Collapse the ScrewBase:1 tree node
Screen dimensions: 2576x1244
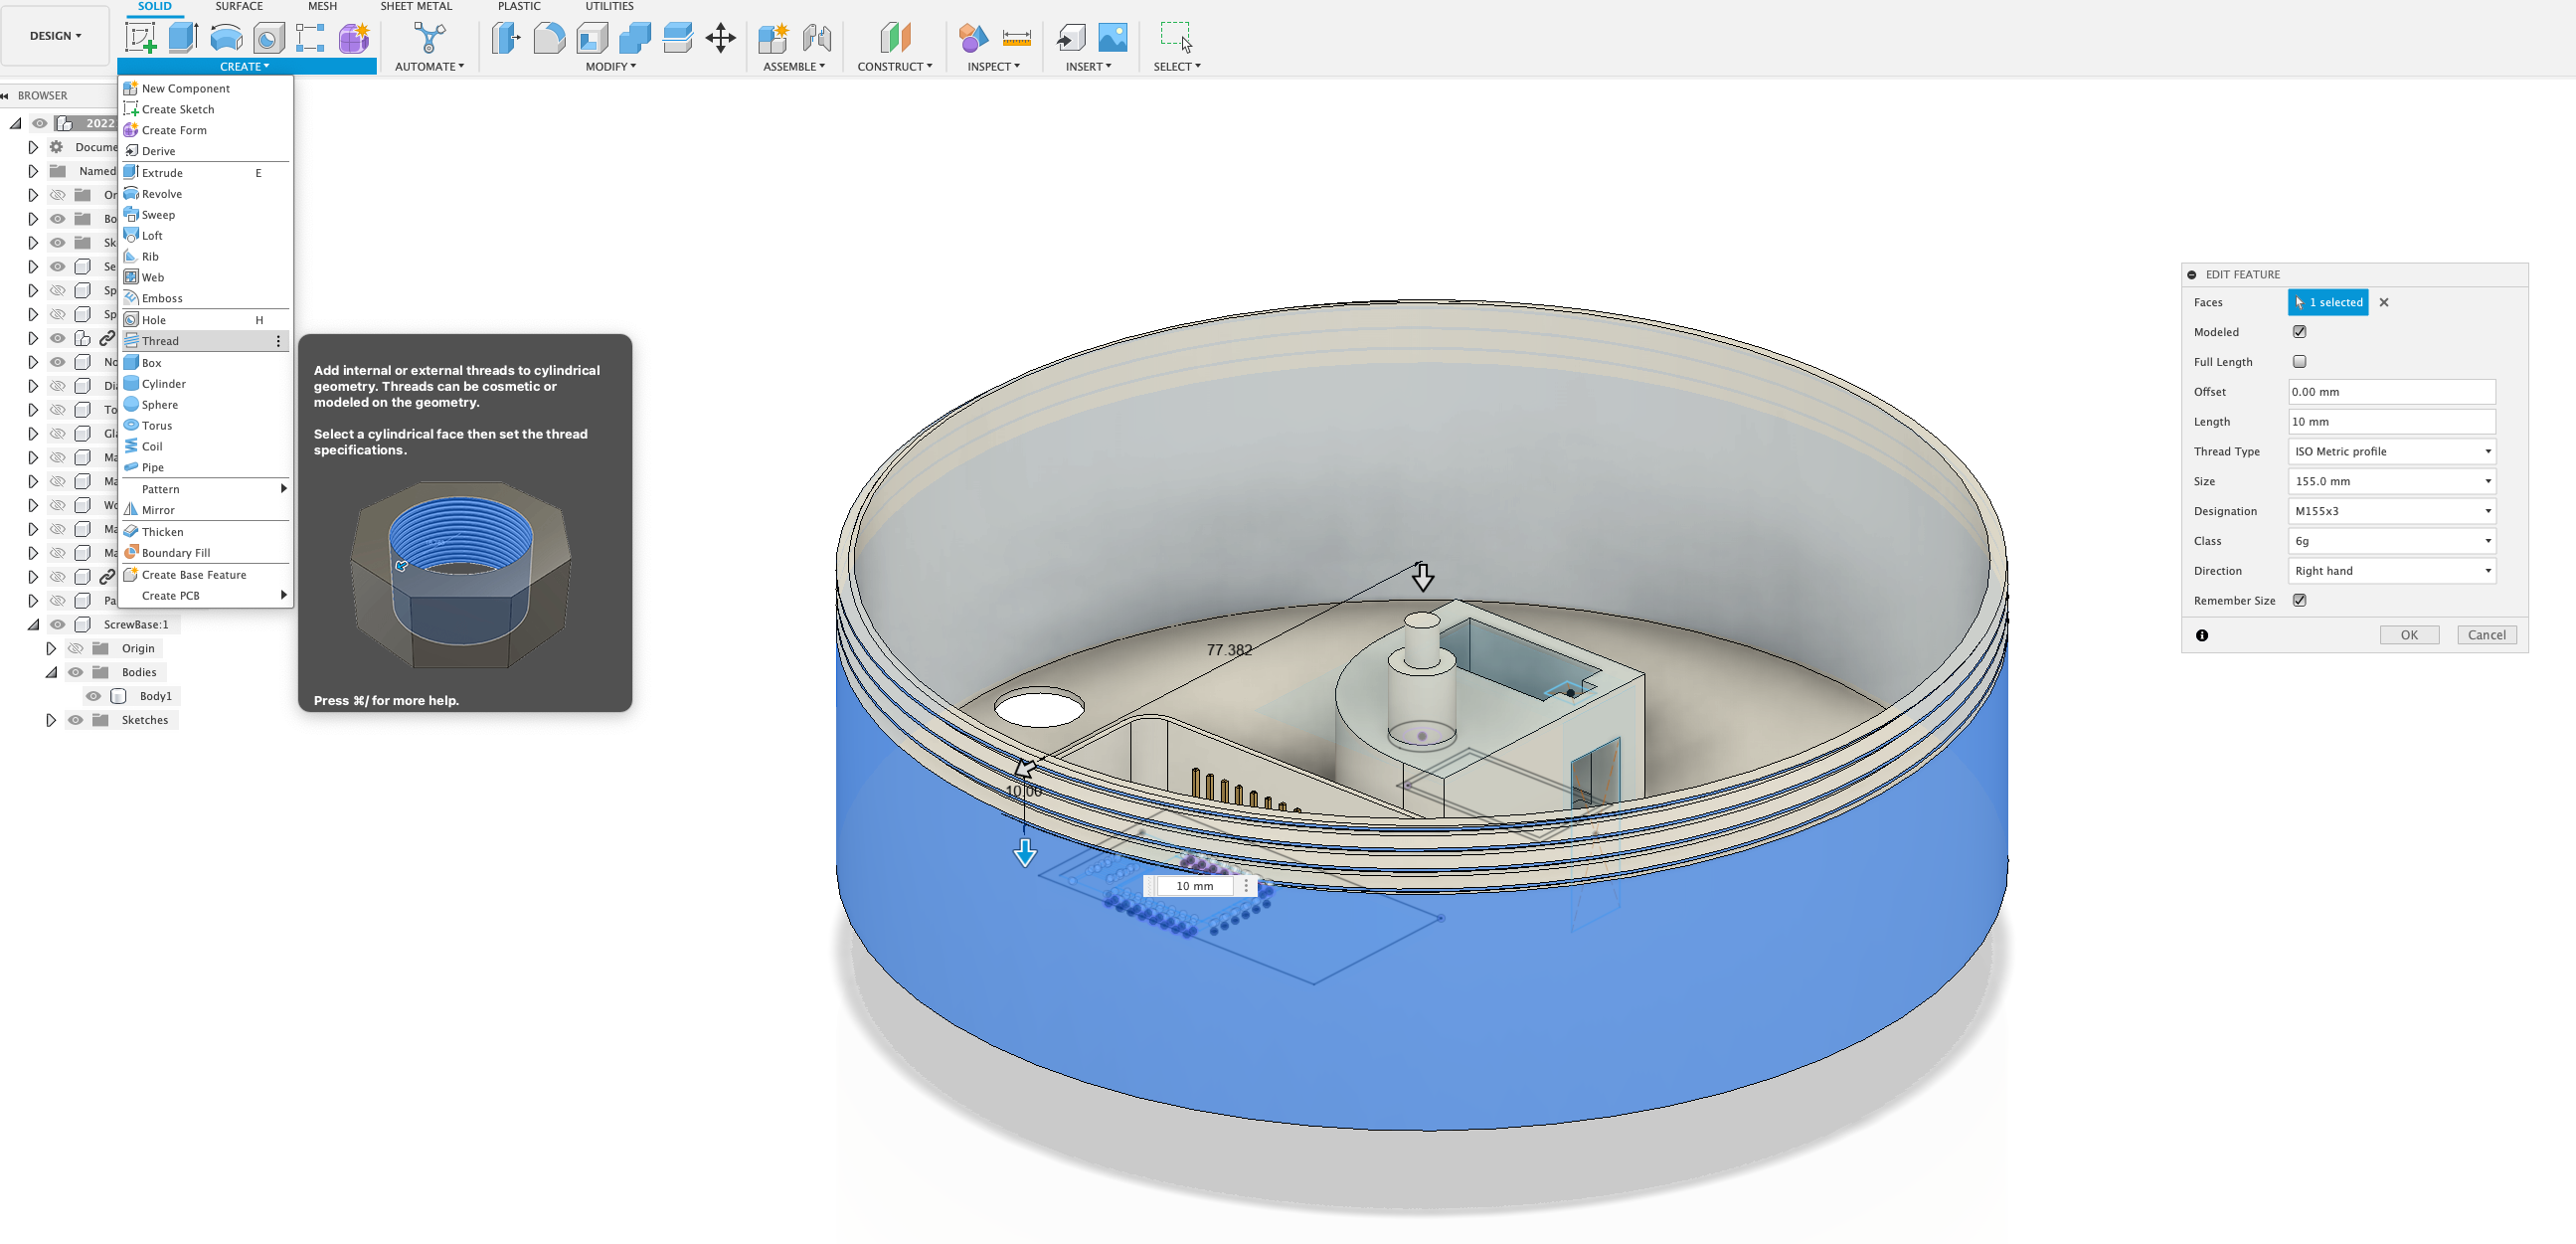click(33, 624)
